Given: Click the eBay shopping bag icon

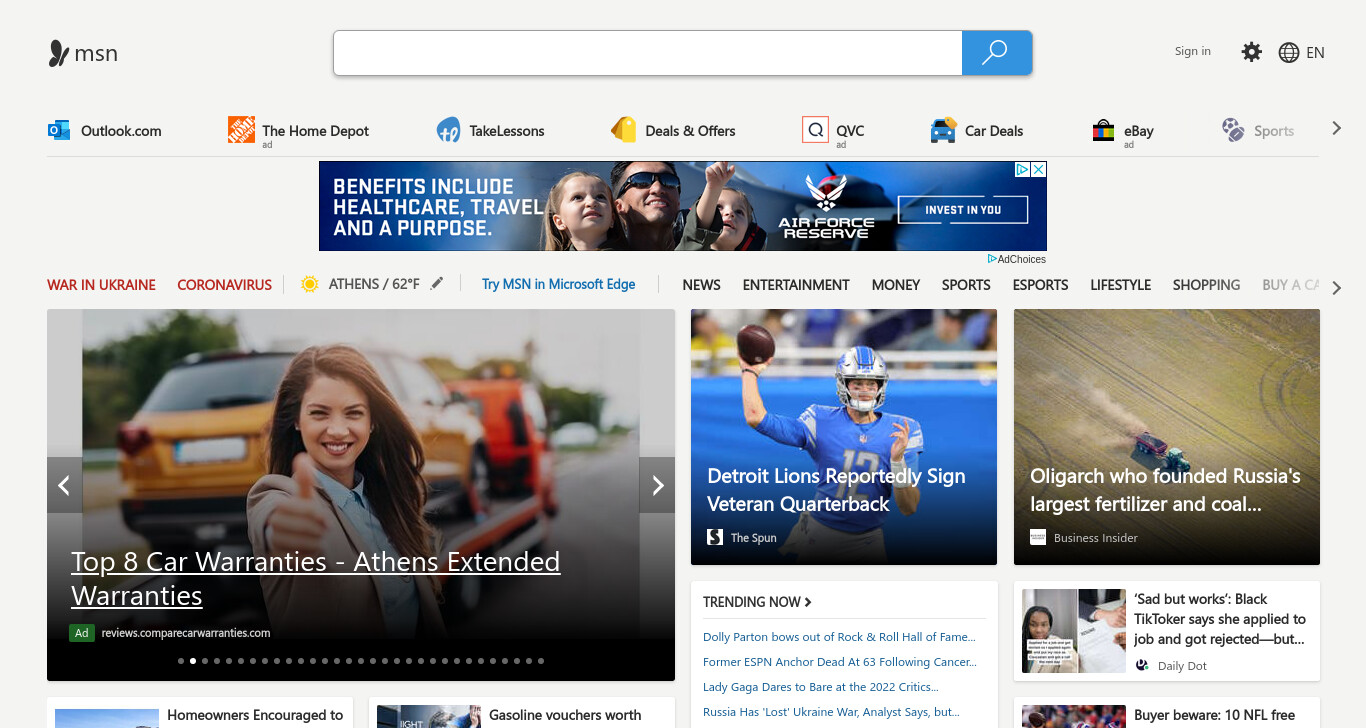Looking at the screenshot, I should coord(1103,131).
